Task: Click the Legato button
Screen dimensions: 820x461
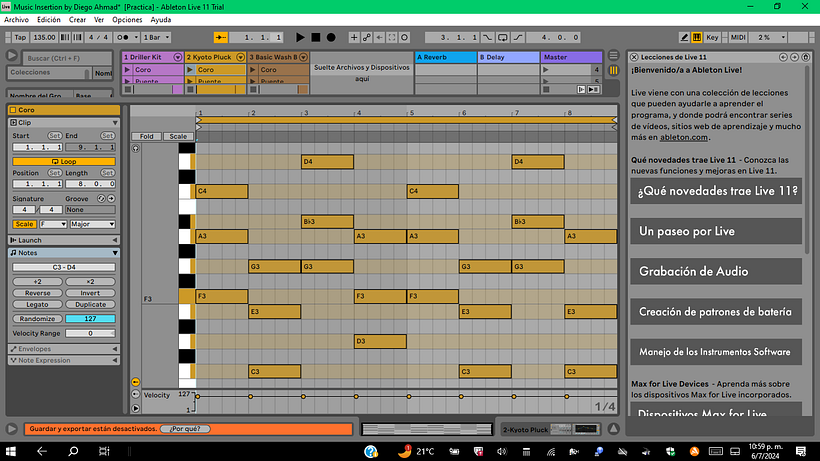Action: 38,304
